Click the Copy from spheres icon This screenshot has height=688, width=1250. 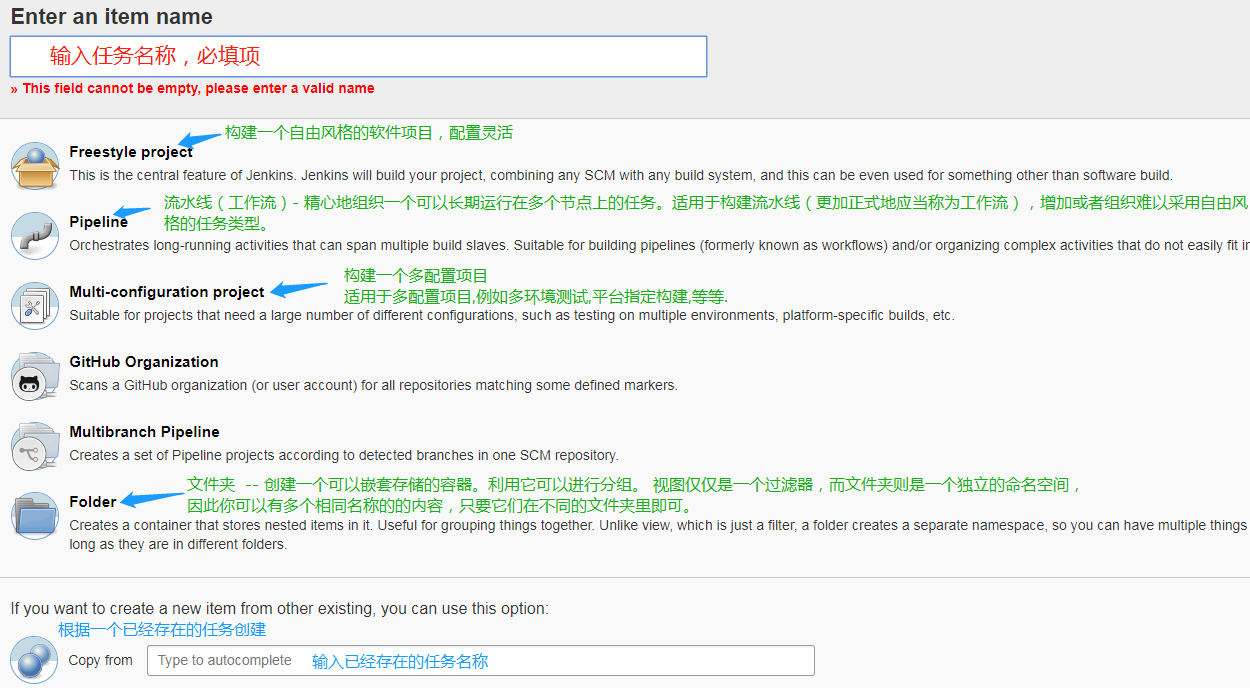(35, 660)
